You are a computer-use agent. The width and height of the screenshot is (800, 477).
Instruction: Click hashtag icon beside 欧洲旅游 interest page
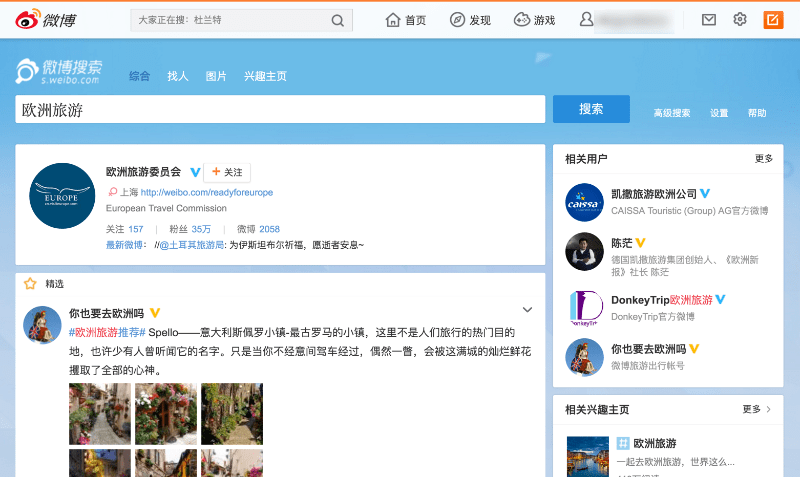622,443
